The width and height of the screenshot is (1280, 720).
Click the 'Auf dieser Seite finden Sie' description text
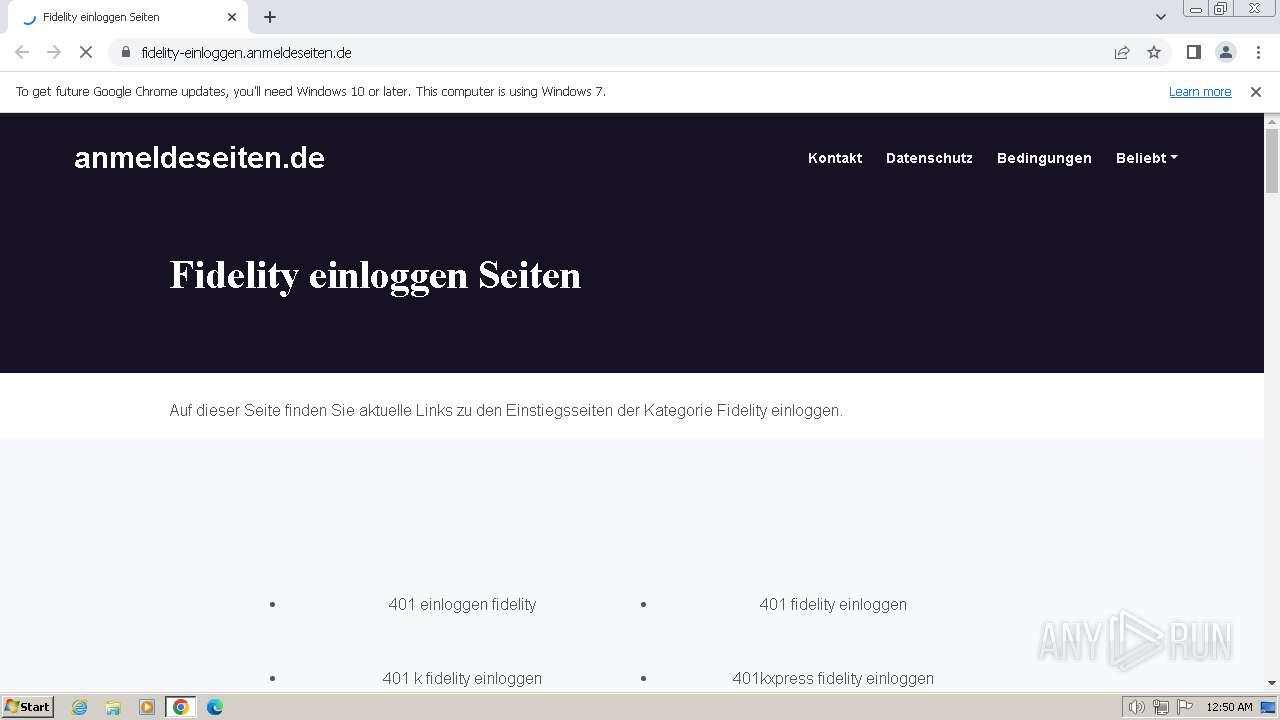(x=506, y=411)
